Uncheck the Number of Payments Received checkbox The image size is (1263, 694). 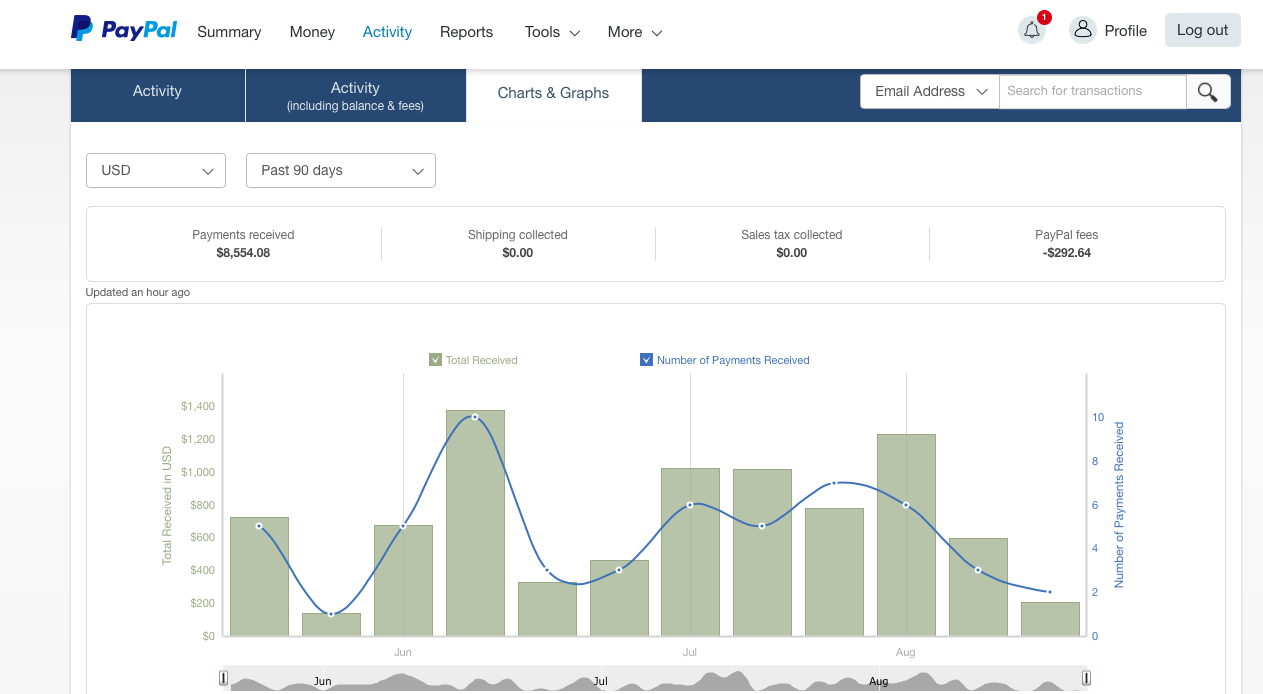click(x=646, y=360)
